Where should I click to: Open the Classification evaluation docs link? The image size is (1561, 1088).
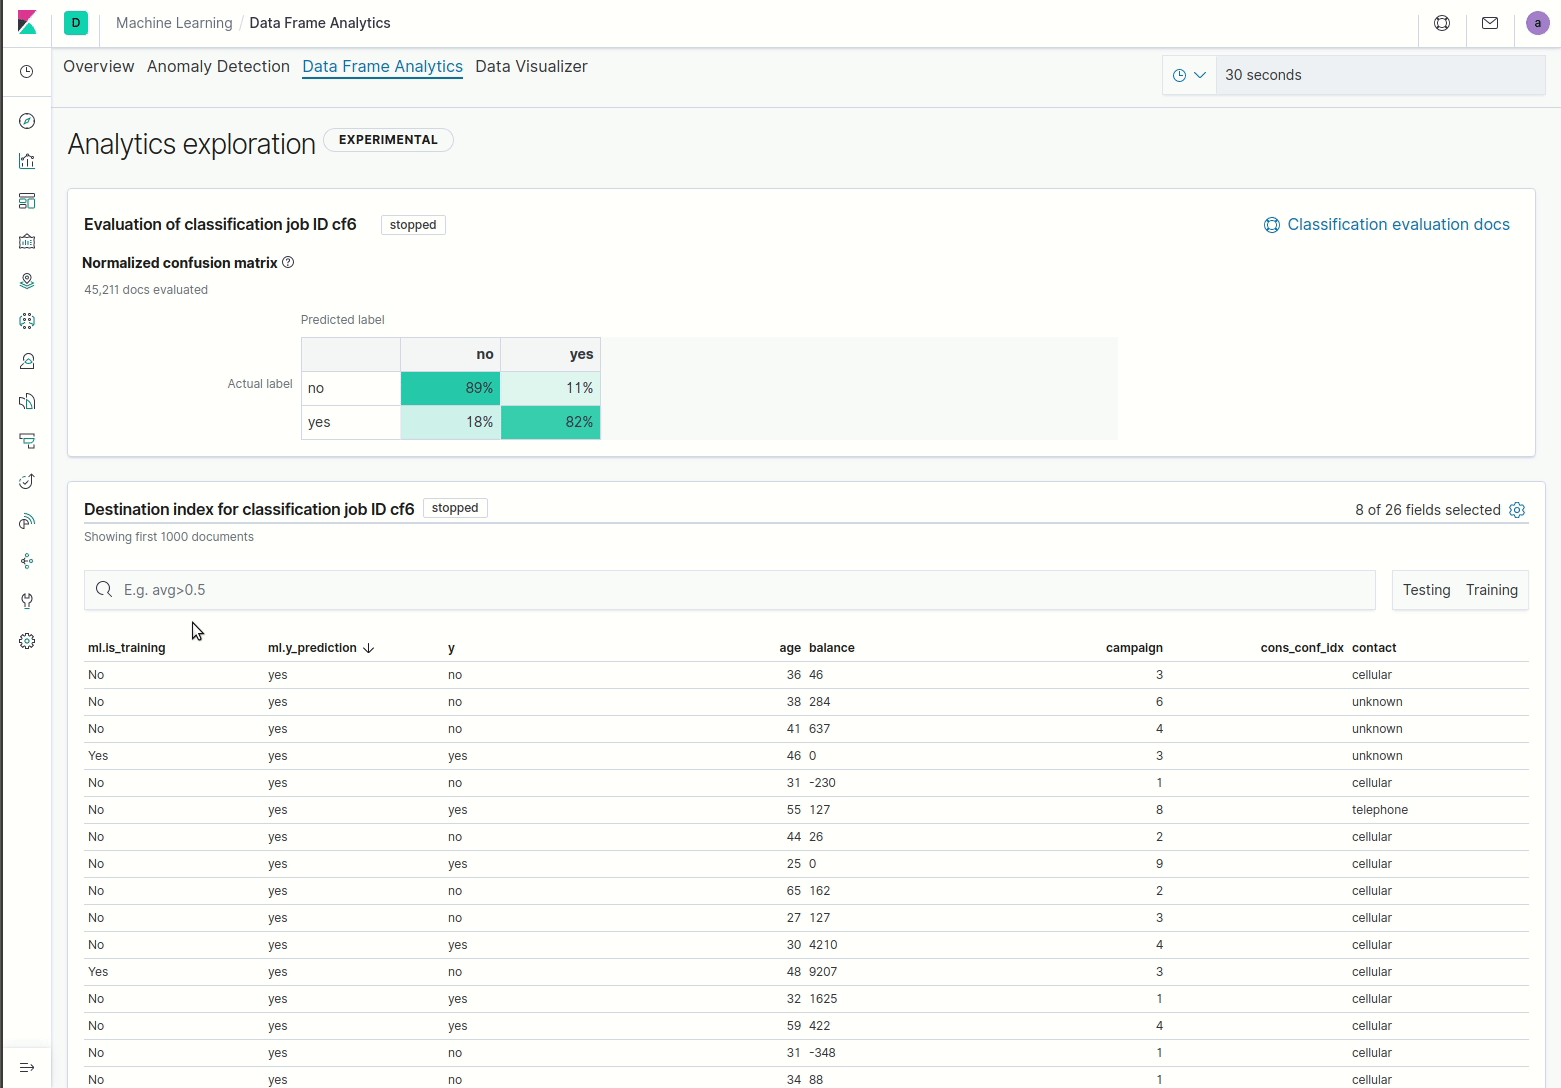pos(1397,224)
